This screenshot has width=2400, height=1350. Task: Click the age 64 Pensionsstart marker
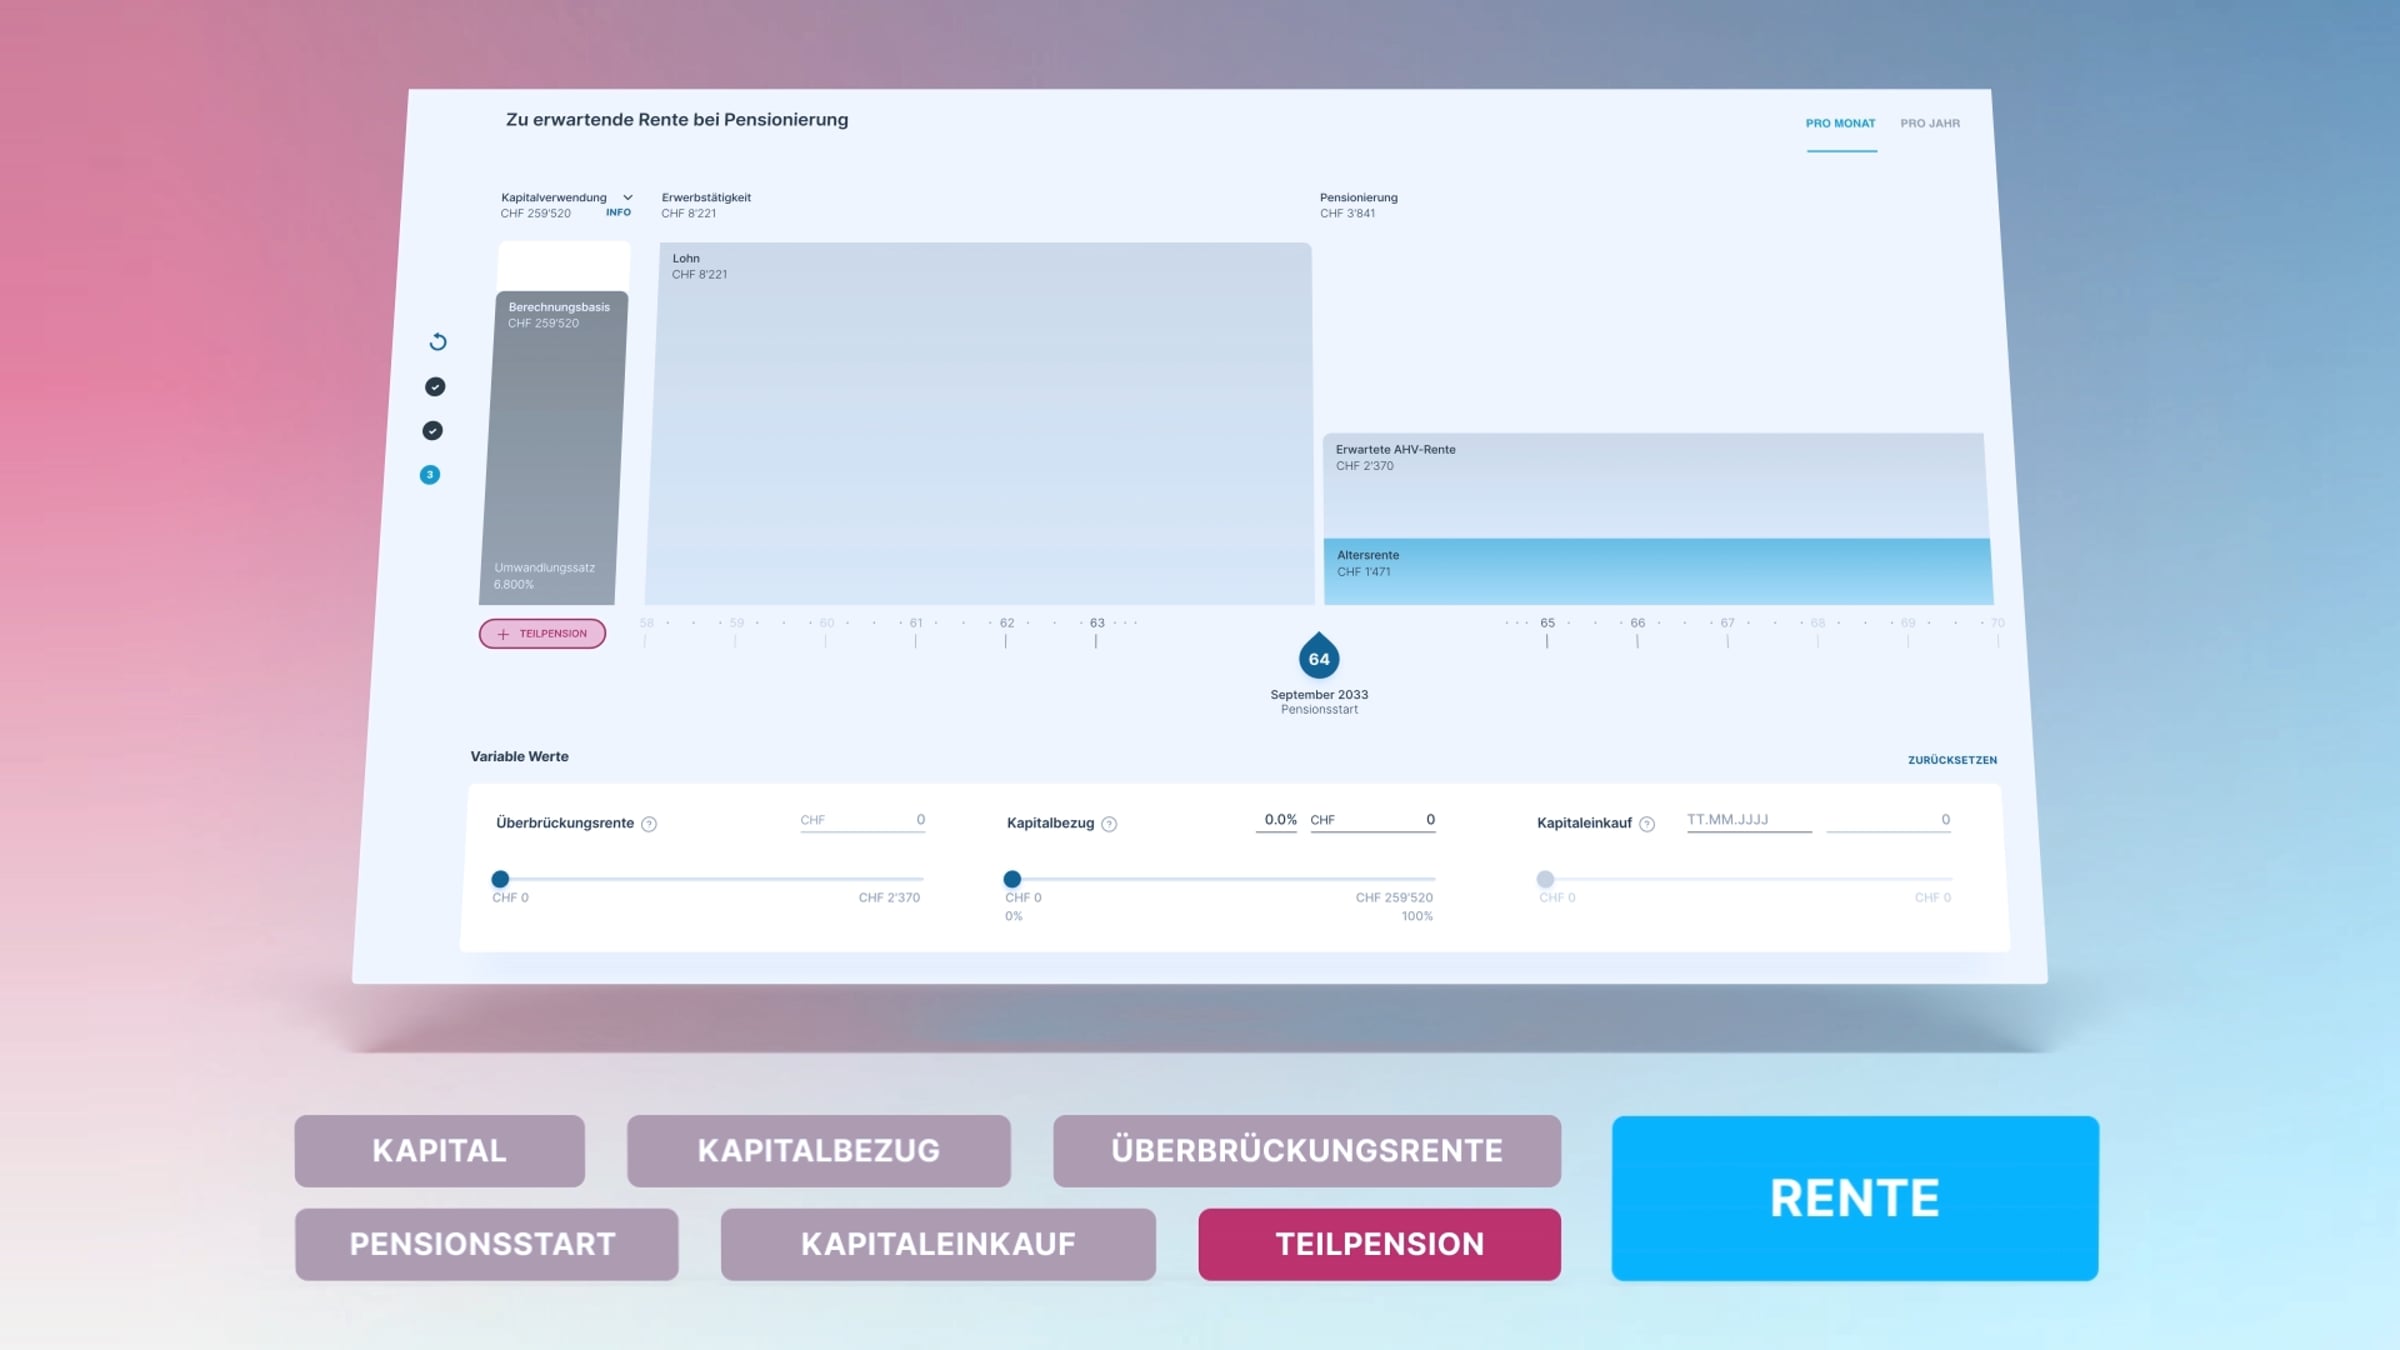pos(1319,658)
